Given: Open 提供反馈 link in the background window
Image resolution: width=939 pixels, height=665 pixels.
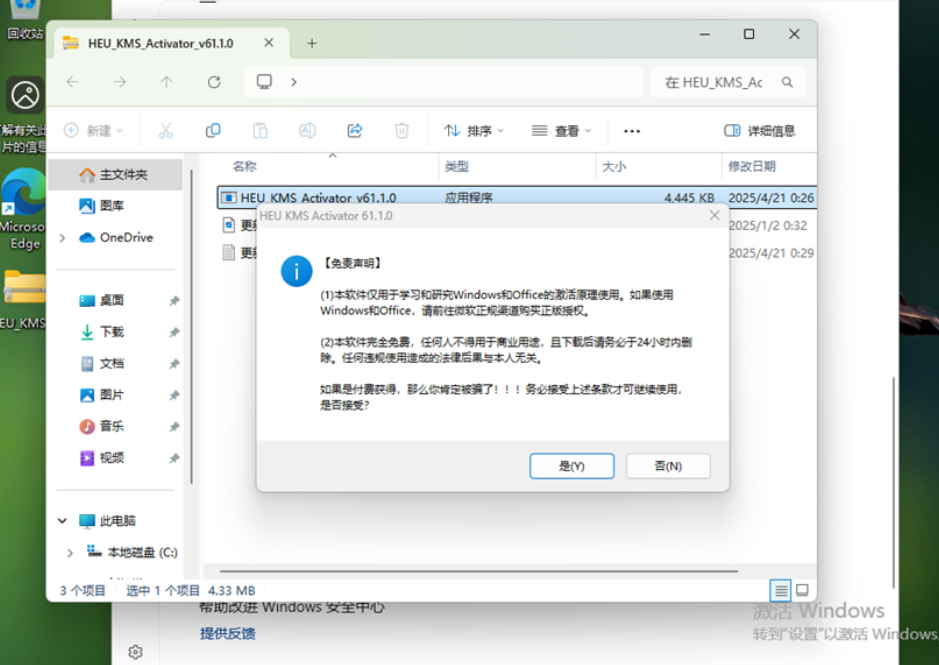Looking at the screenshot, I should (x=228, y=633).
